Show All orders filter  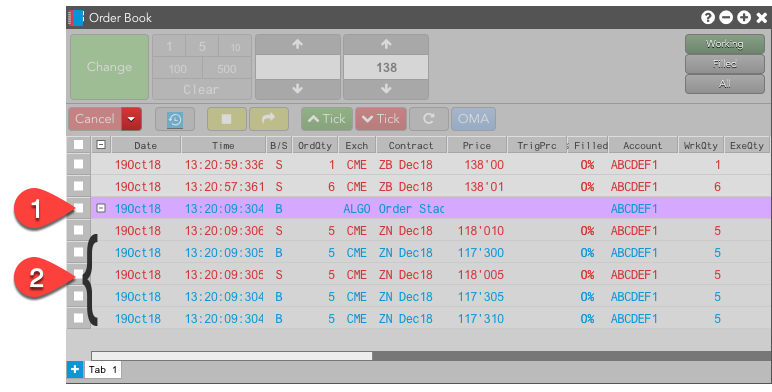[725, 84]
